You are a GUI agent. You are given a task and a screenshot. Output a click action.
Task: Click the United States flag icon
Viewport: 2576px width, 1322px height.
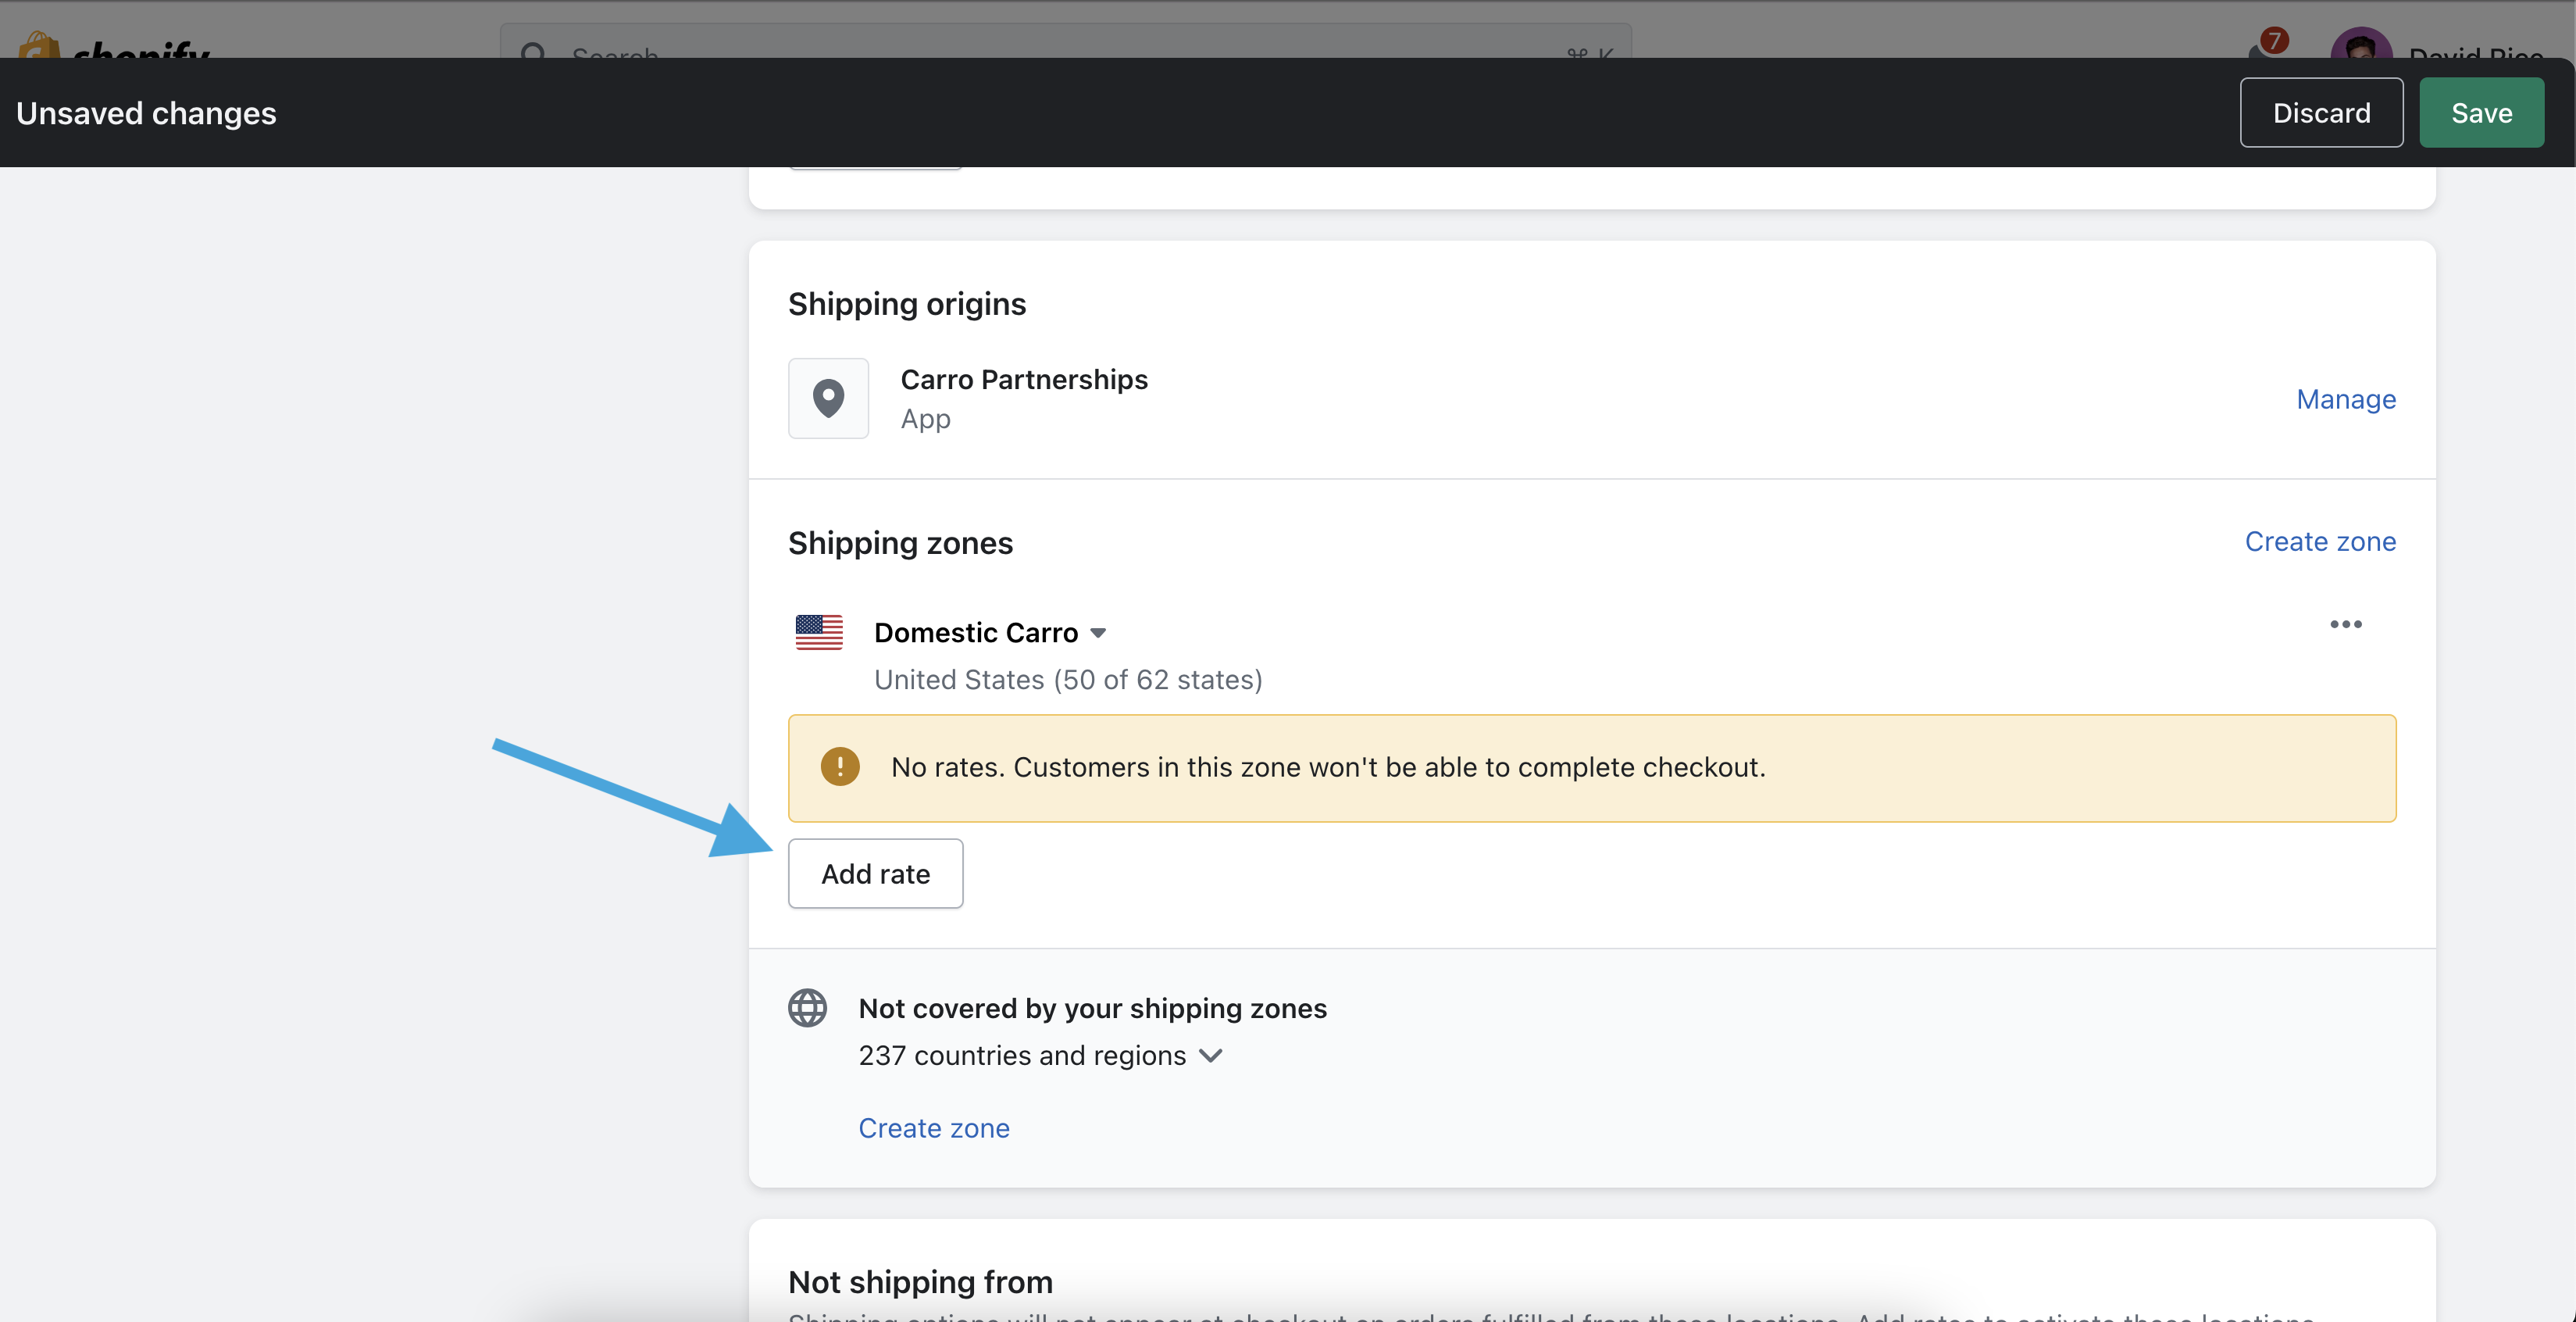[818, 632]
